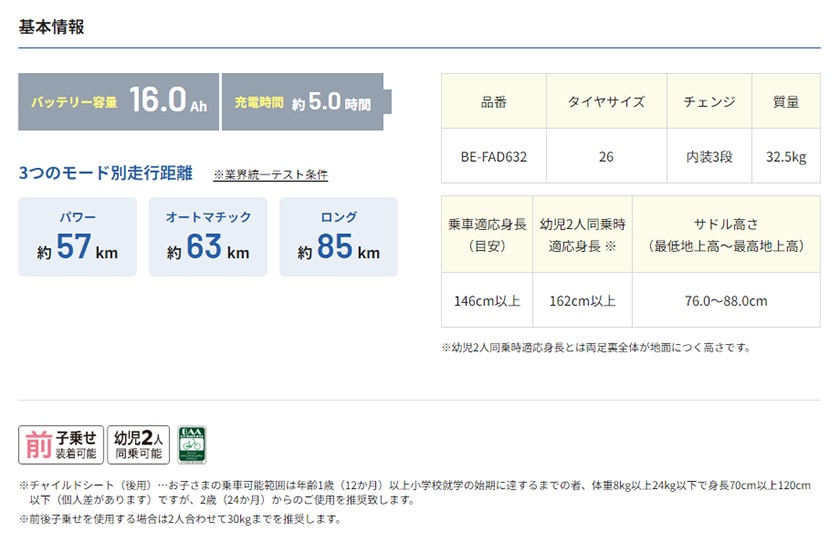Click the 基本情報 section heading
Screen dimensions: 840x543
coord(51,27)
